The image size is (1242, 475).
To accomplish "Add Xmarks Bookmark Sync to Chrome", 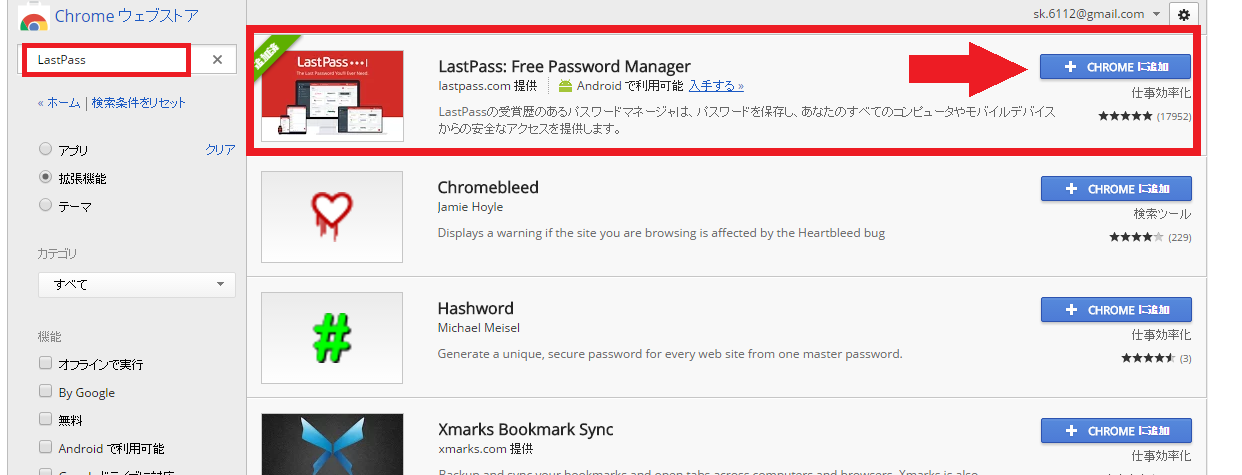I will pyautogui.click(x=1116, y=431).
